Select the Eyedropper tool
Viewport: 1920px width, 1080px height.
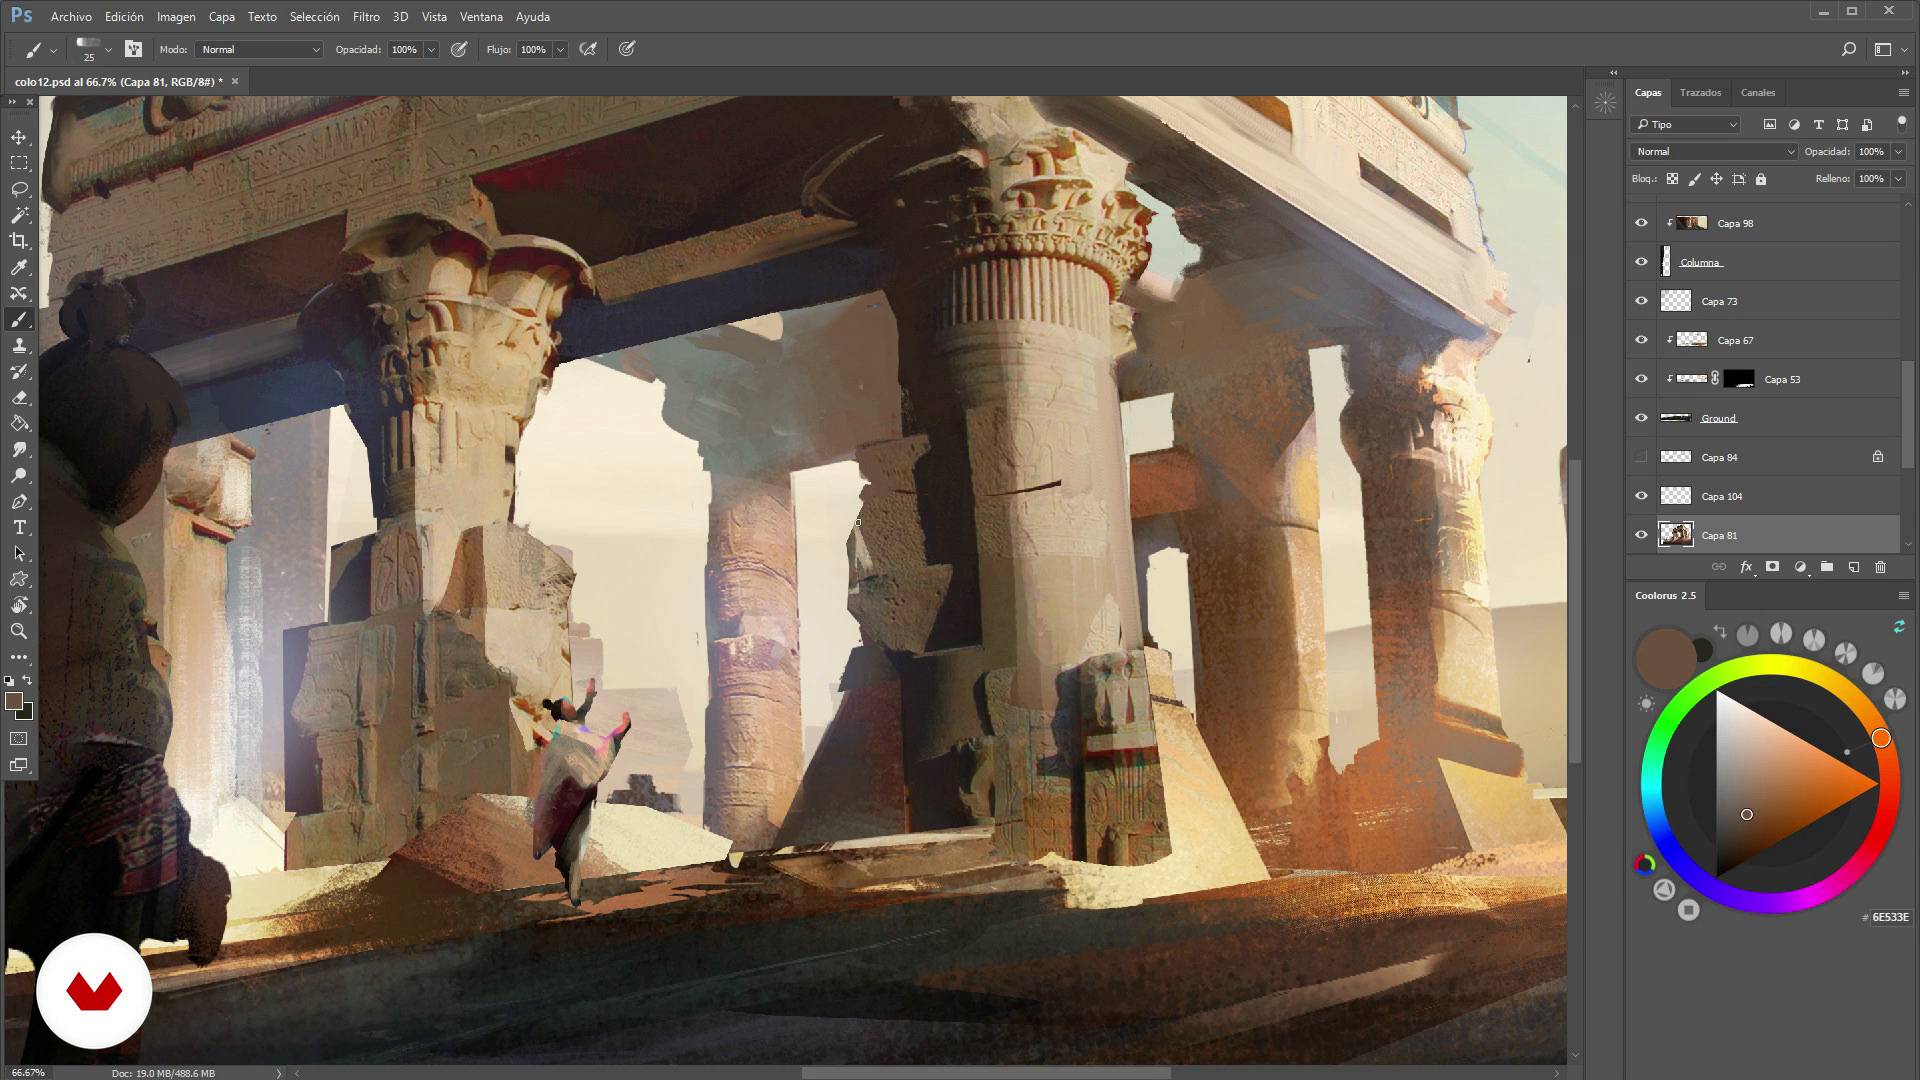coord(19,267)
